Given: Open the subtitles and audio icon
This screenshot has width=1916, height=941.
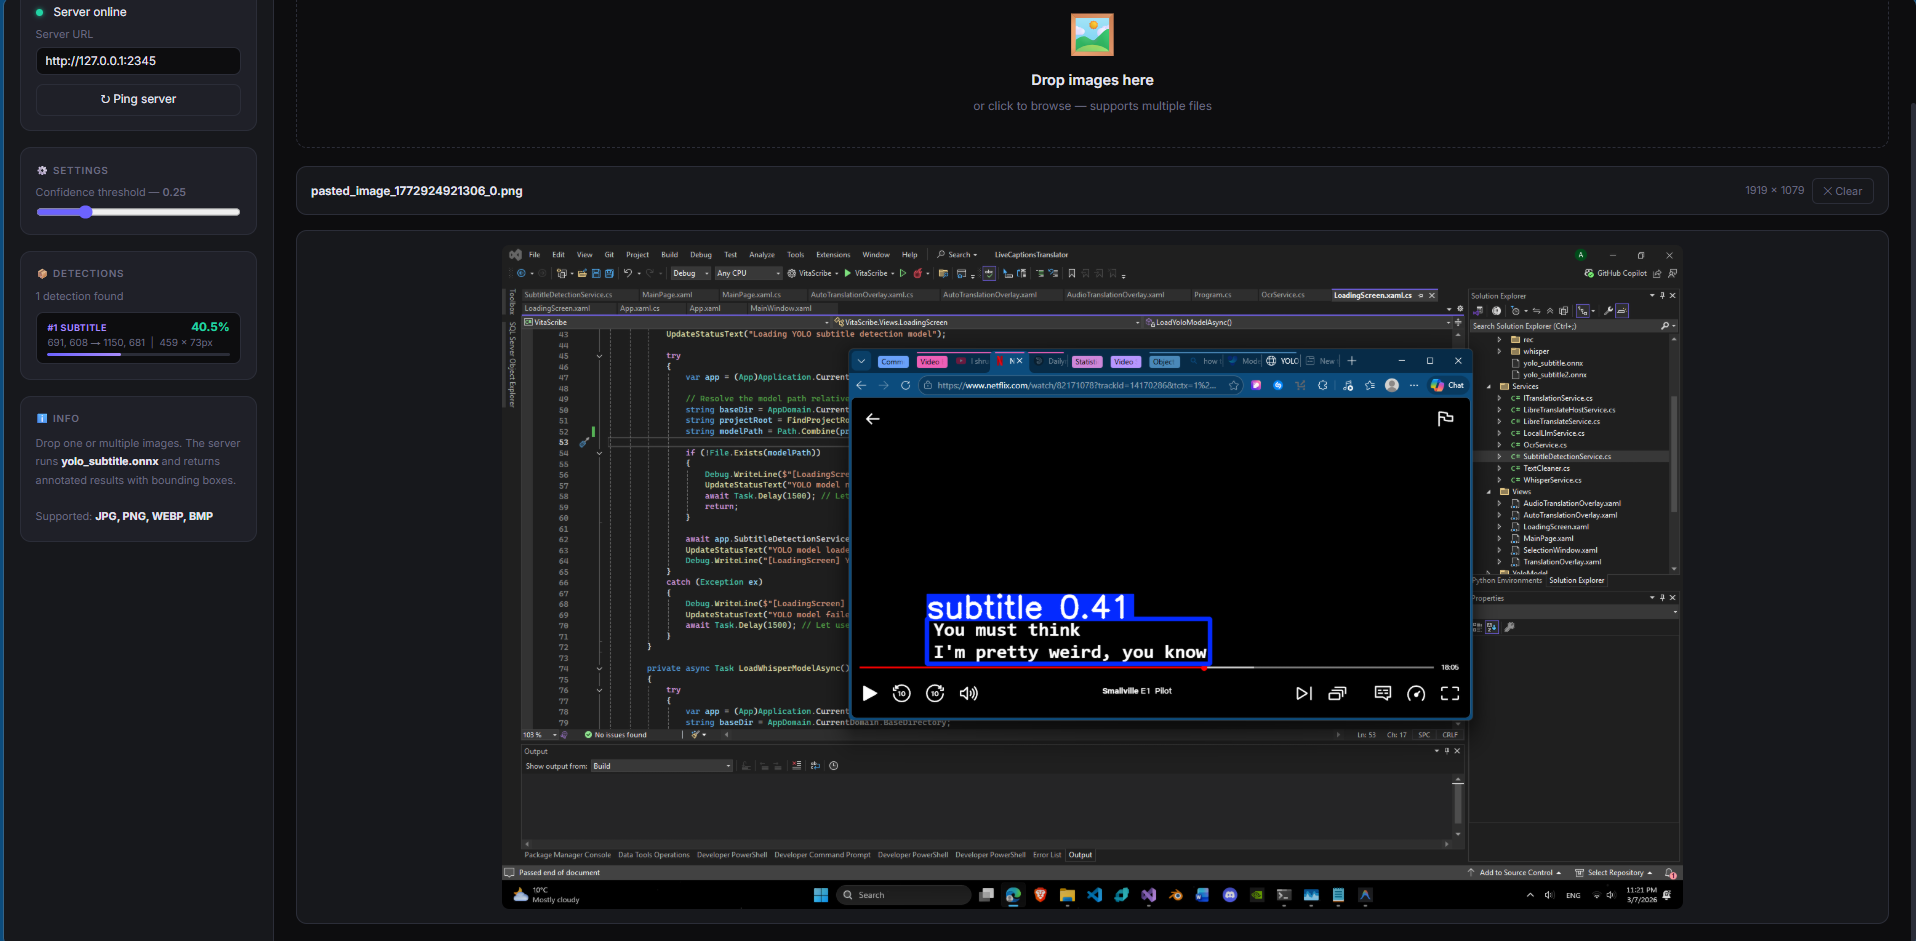Looking at the screenshot, I should pyautogui.click(x=1382, y=693).
